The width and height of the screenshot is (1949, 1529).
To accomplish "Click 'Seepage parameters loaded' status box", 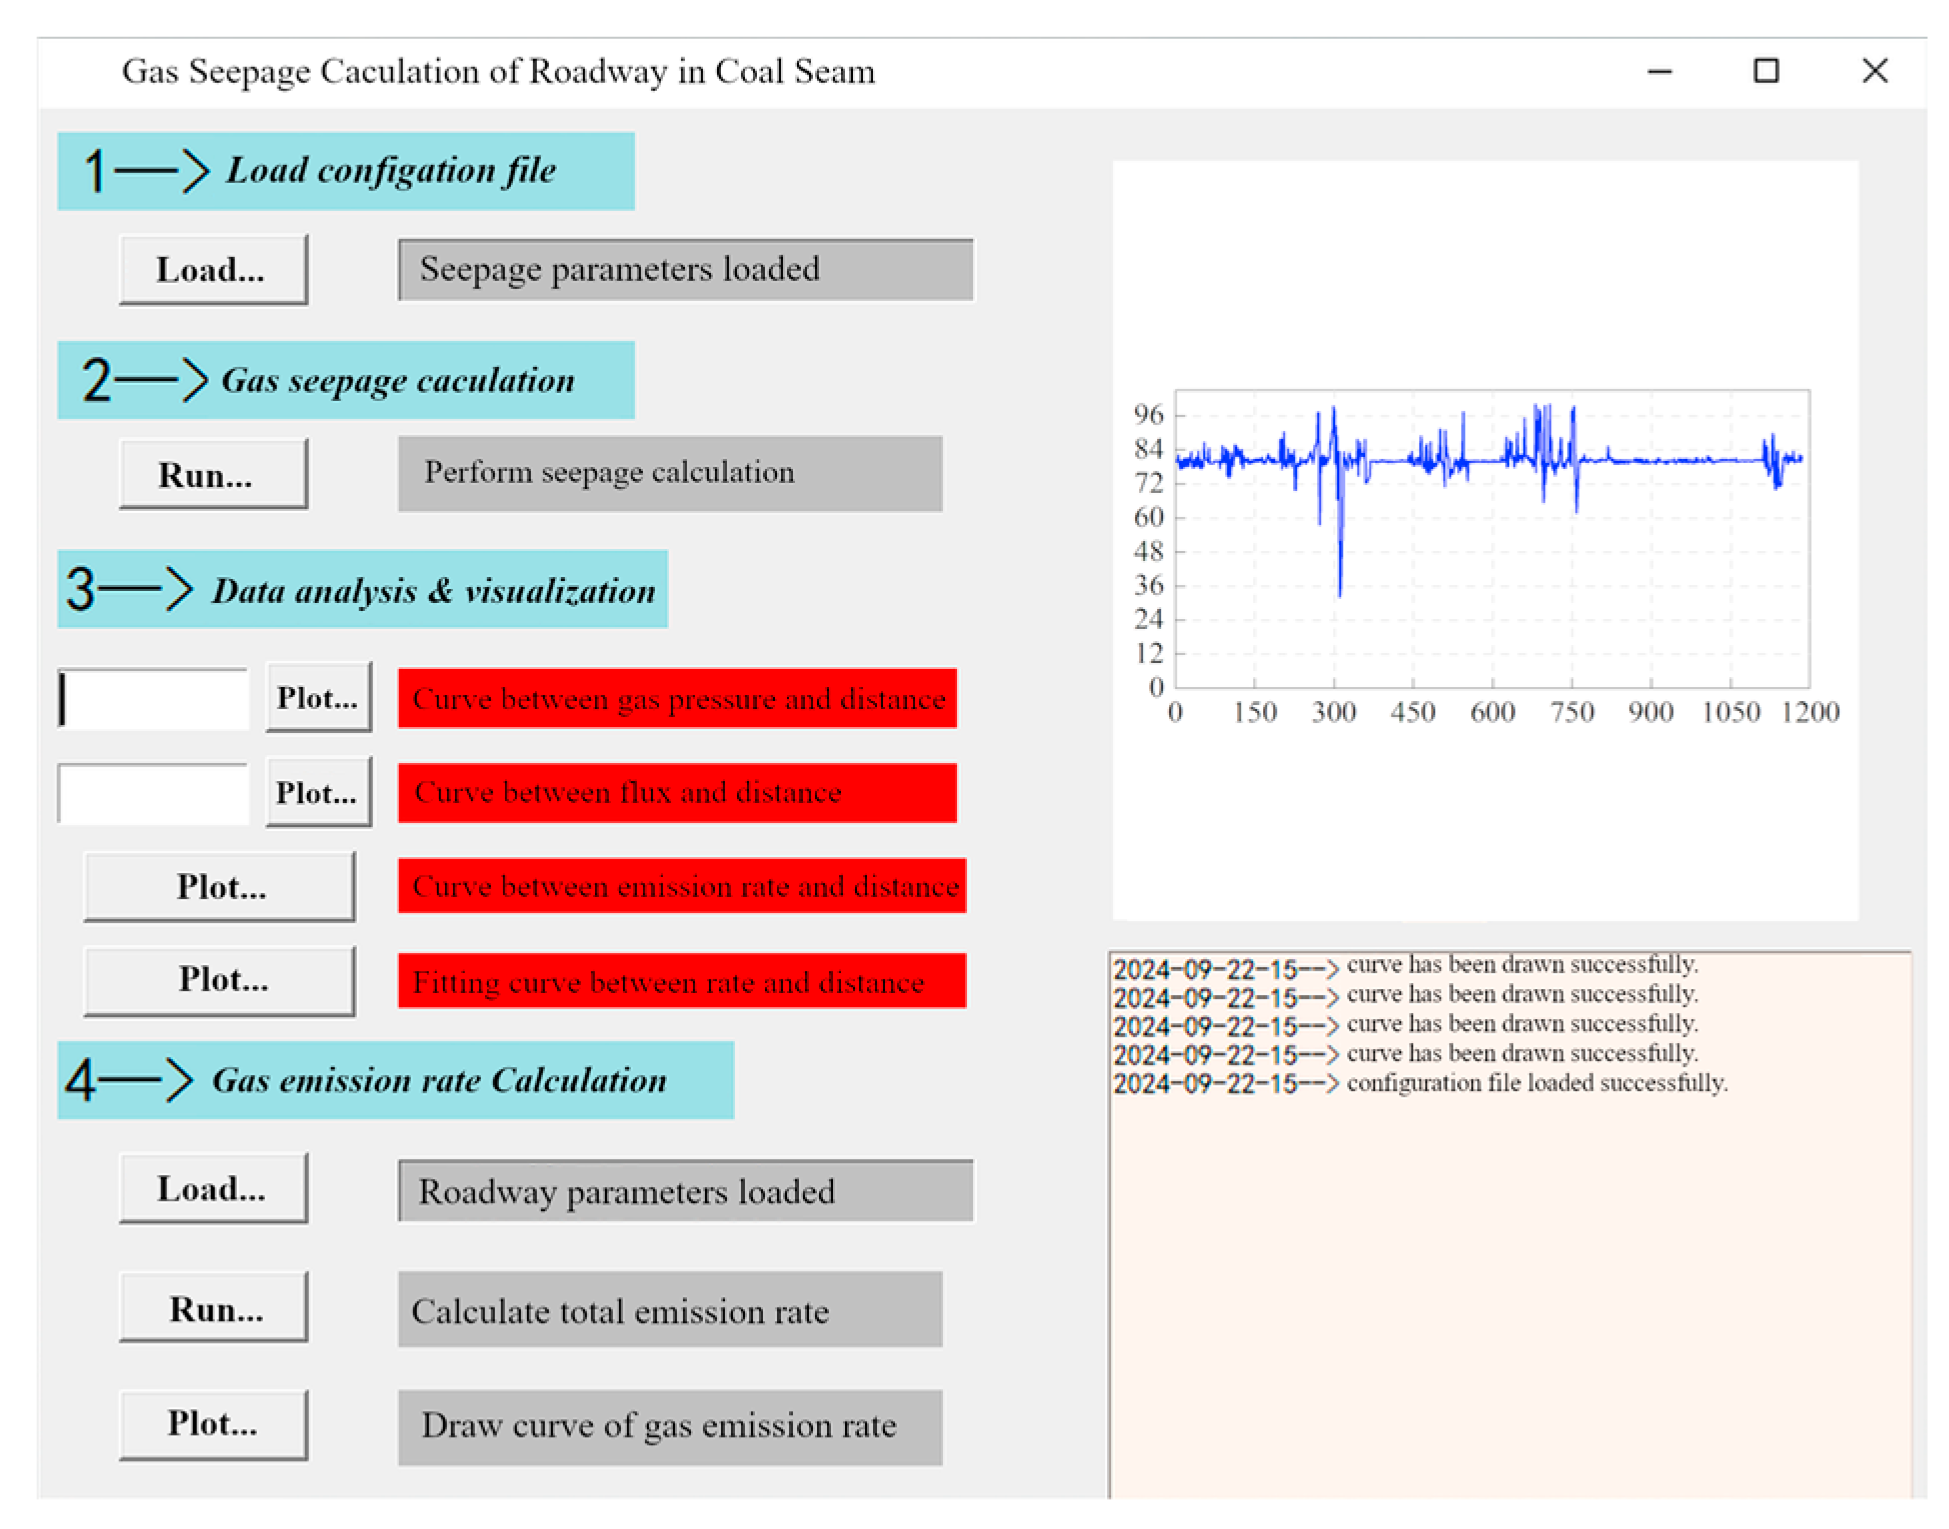I will [685, 269].
